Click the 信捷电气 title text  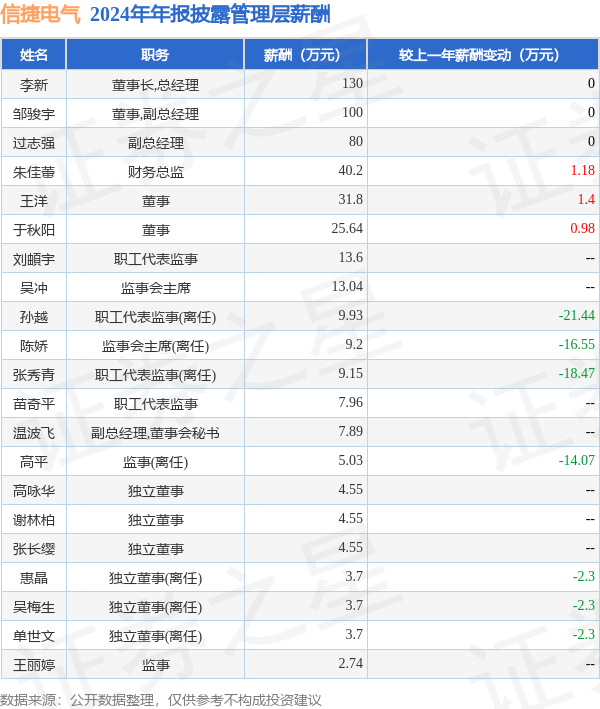(x=41, y=14)
